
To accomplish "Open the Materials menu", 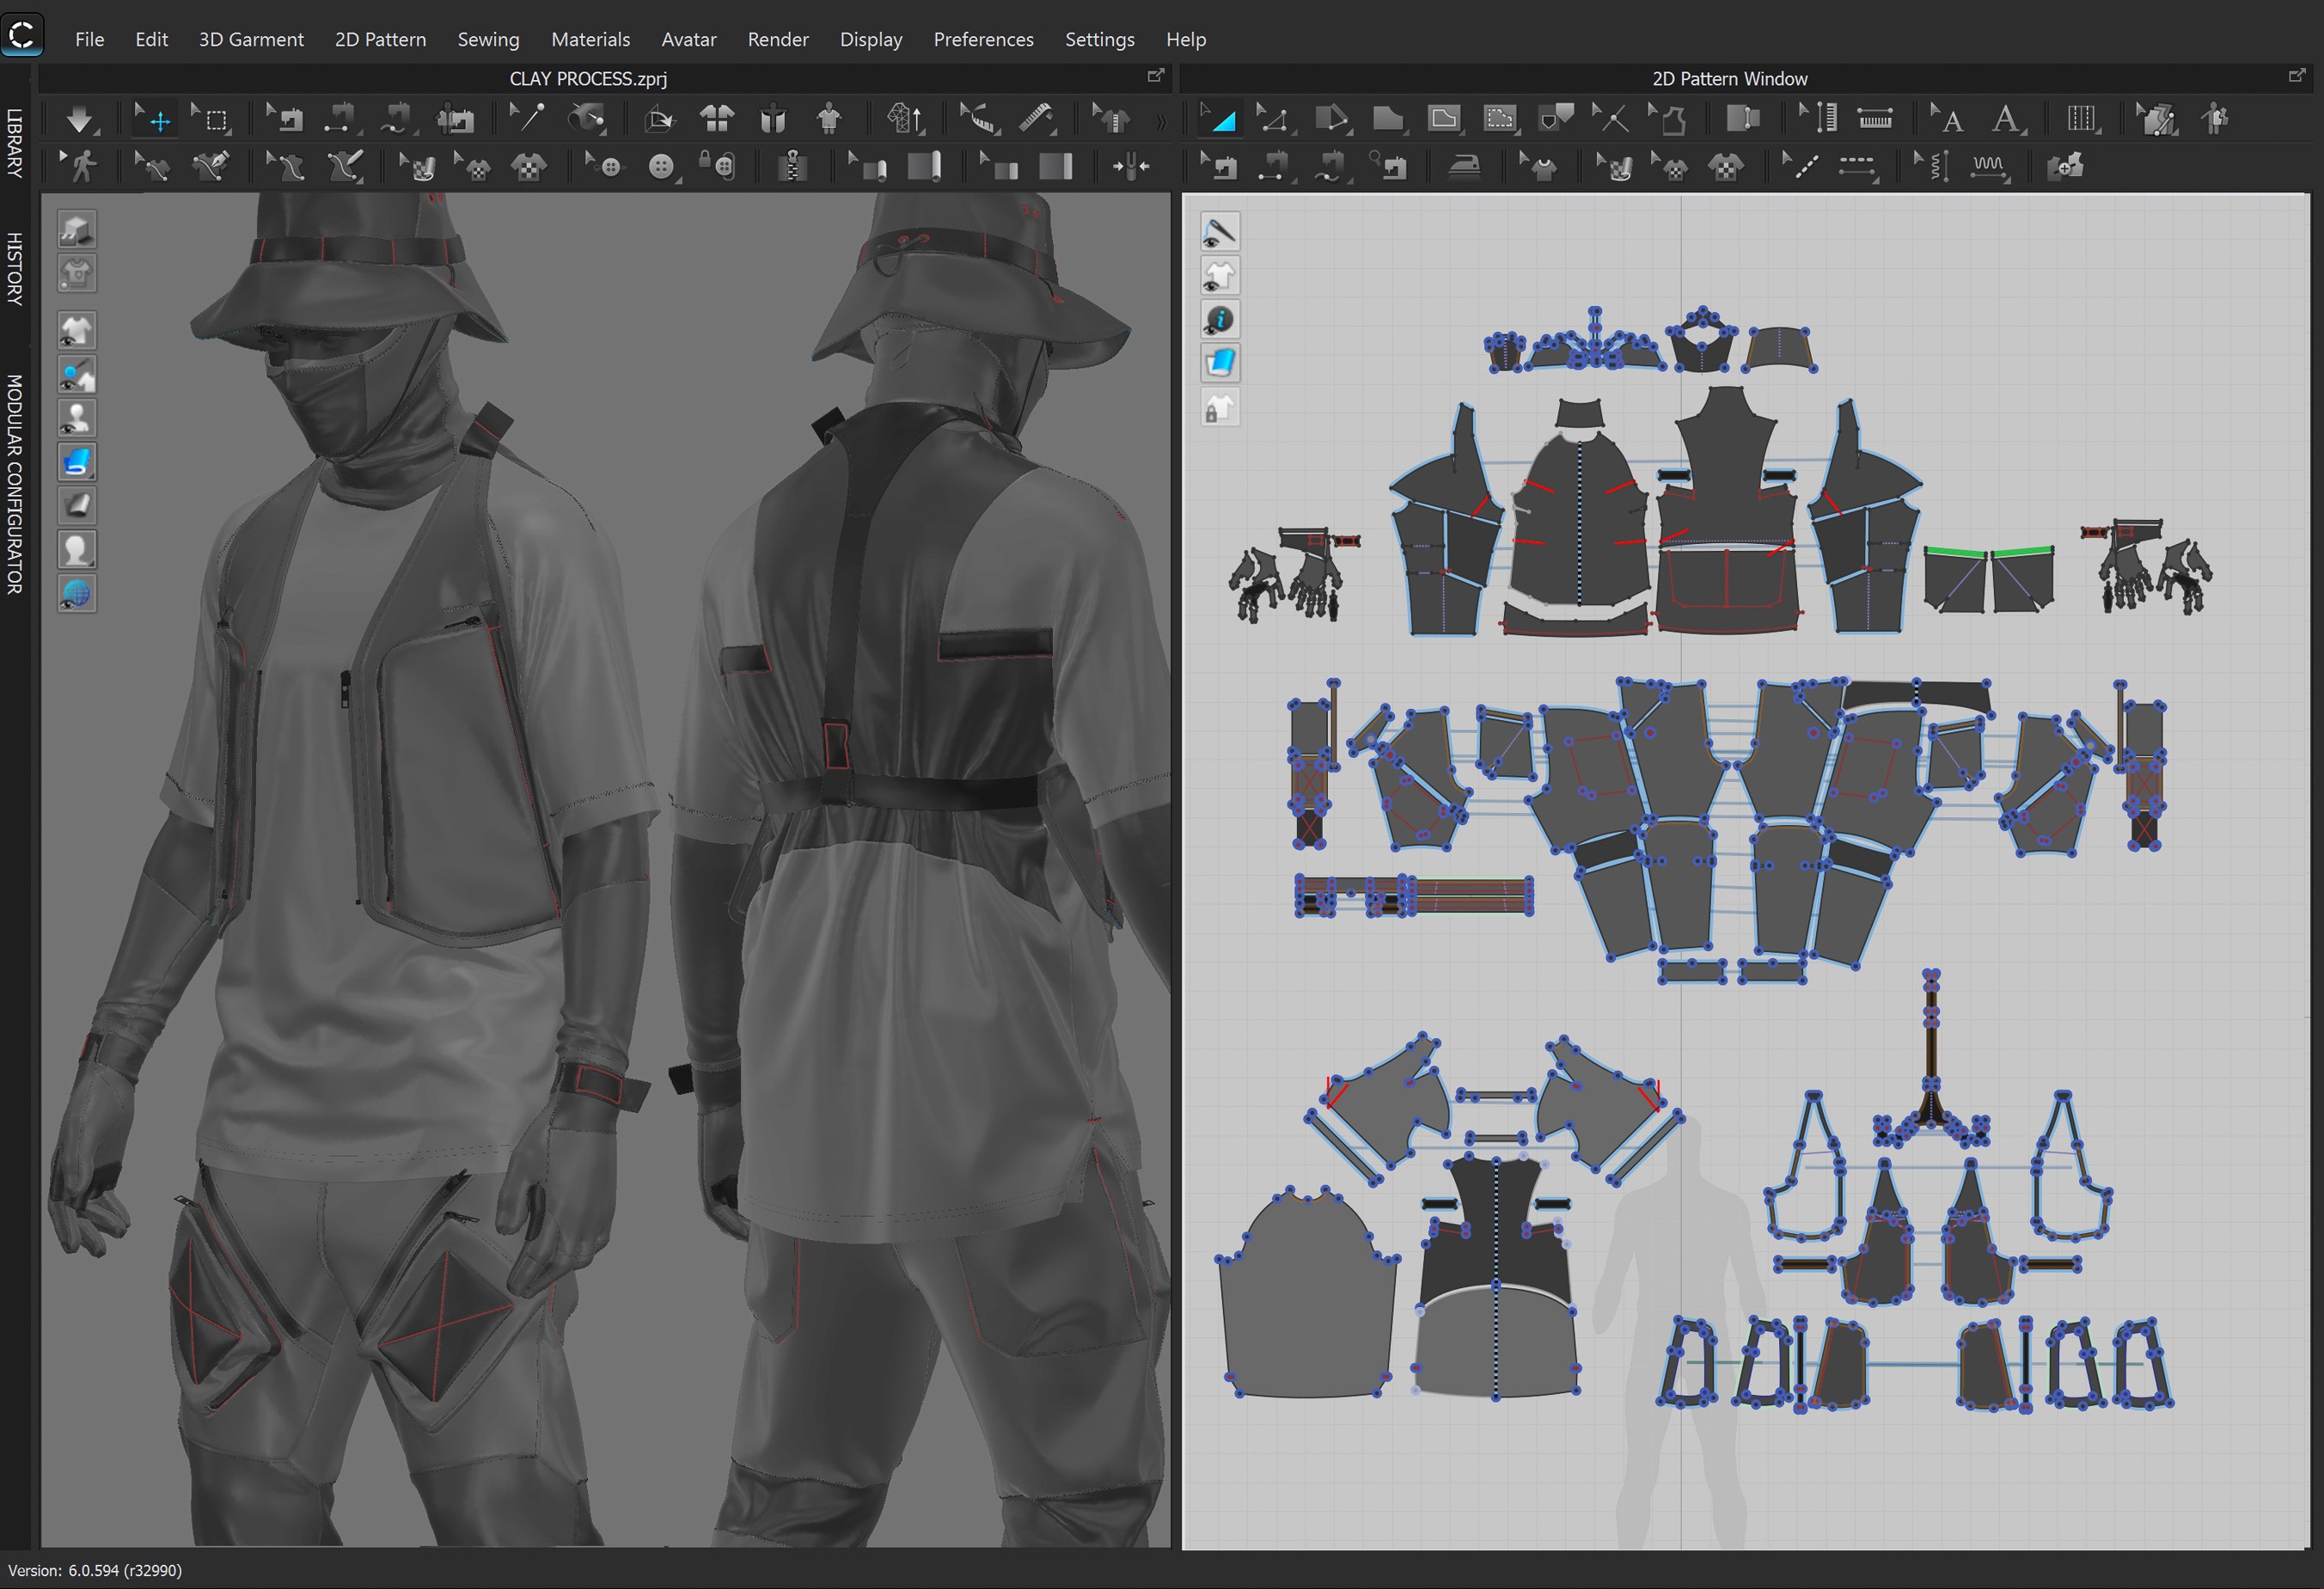I will pos(590,39).
